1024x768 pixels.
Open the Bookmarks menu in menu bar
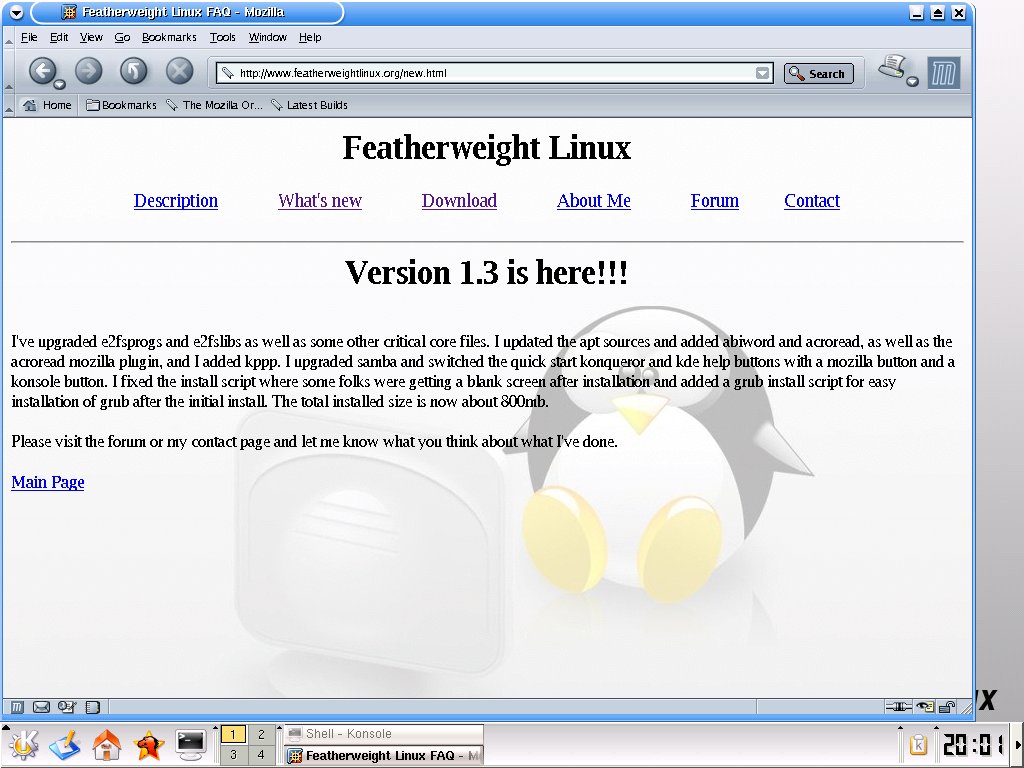point(169,37)
